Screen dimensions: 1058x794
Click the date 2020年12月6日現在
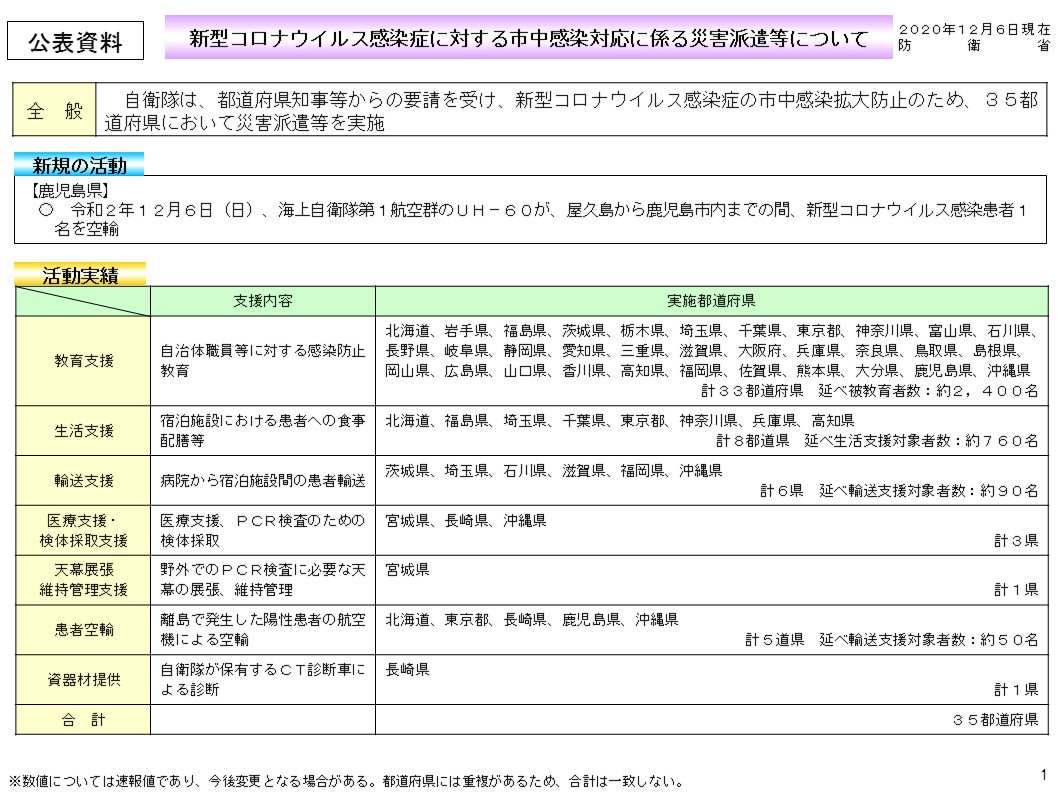point(974,29)
